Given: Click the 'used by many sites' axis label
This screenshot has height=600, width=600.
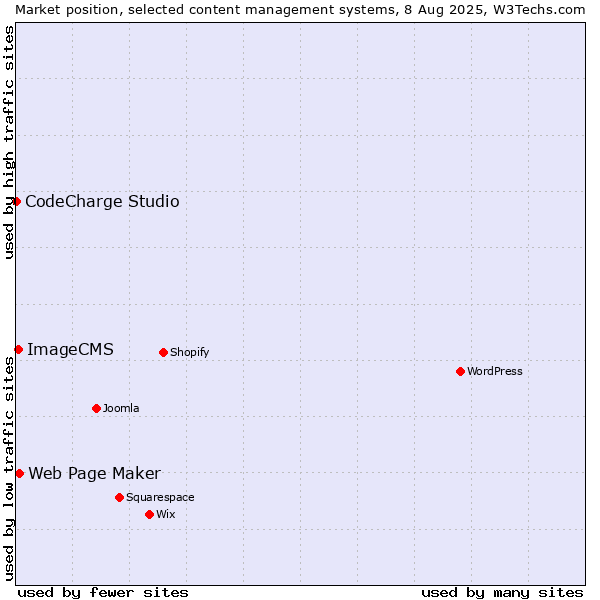Looking at the screenshot, I should (502, 593).
